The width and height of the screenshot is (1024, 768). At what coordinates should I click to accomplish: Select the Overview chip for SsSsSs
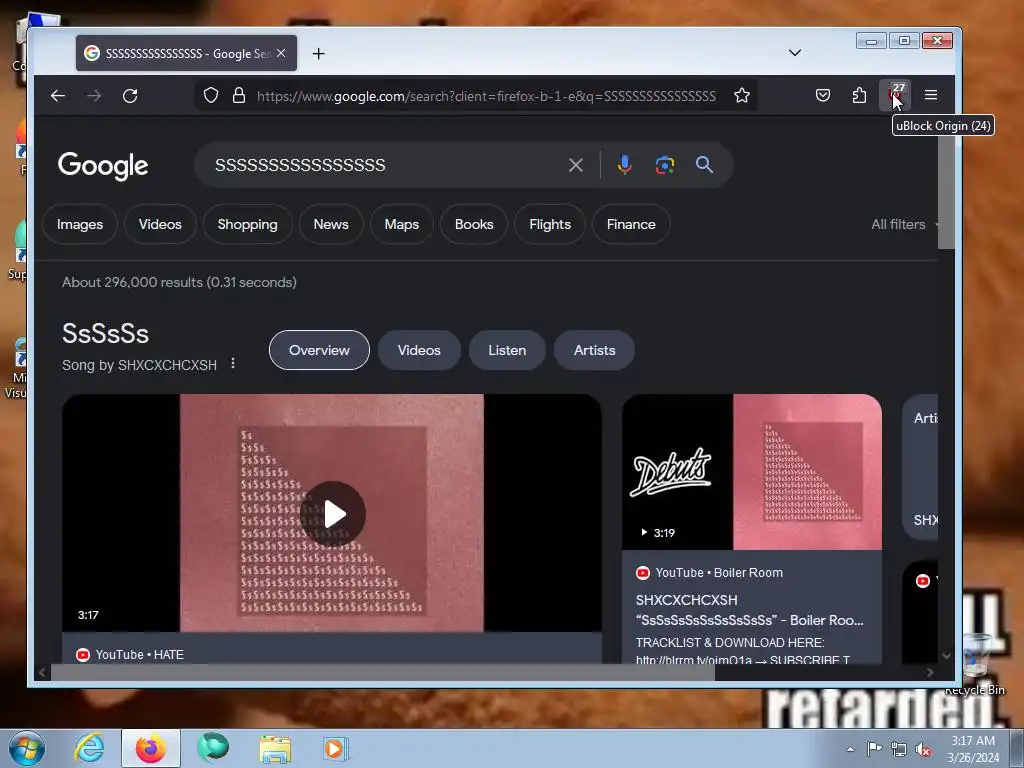point(319,350)
